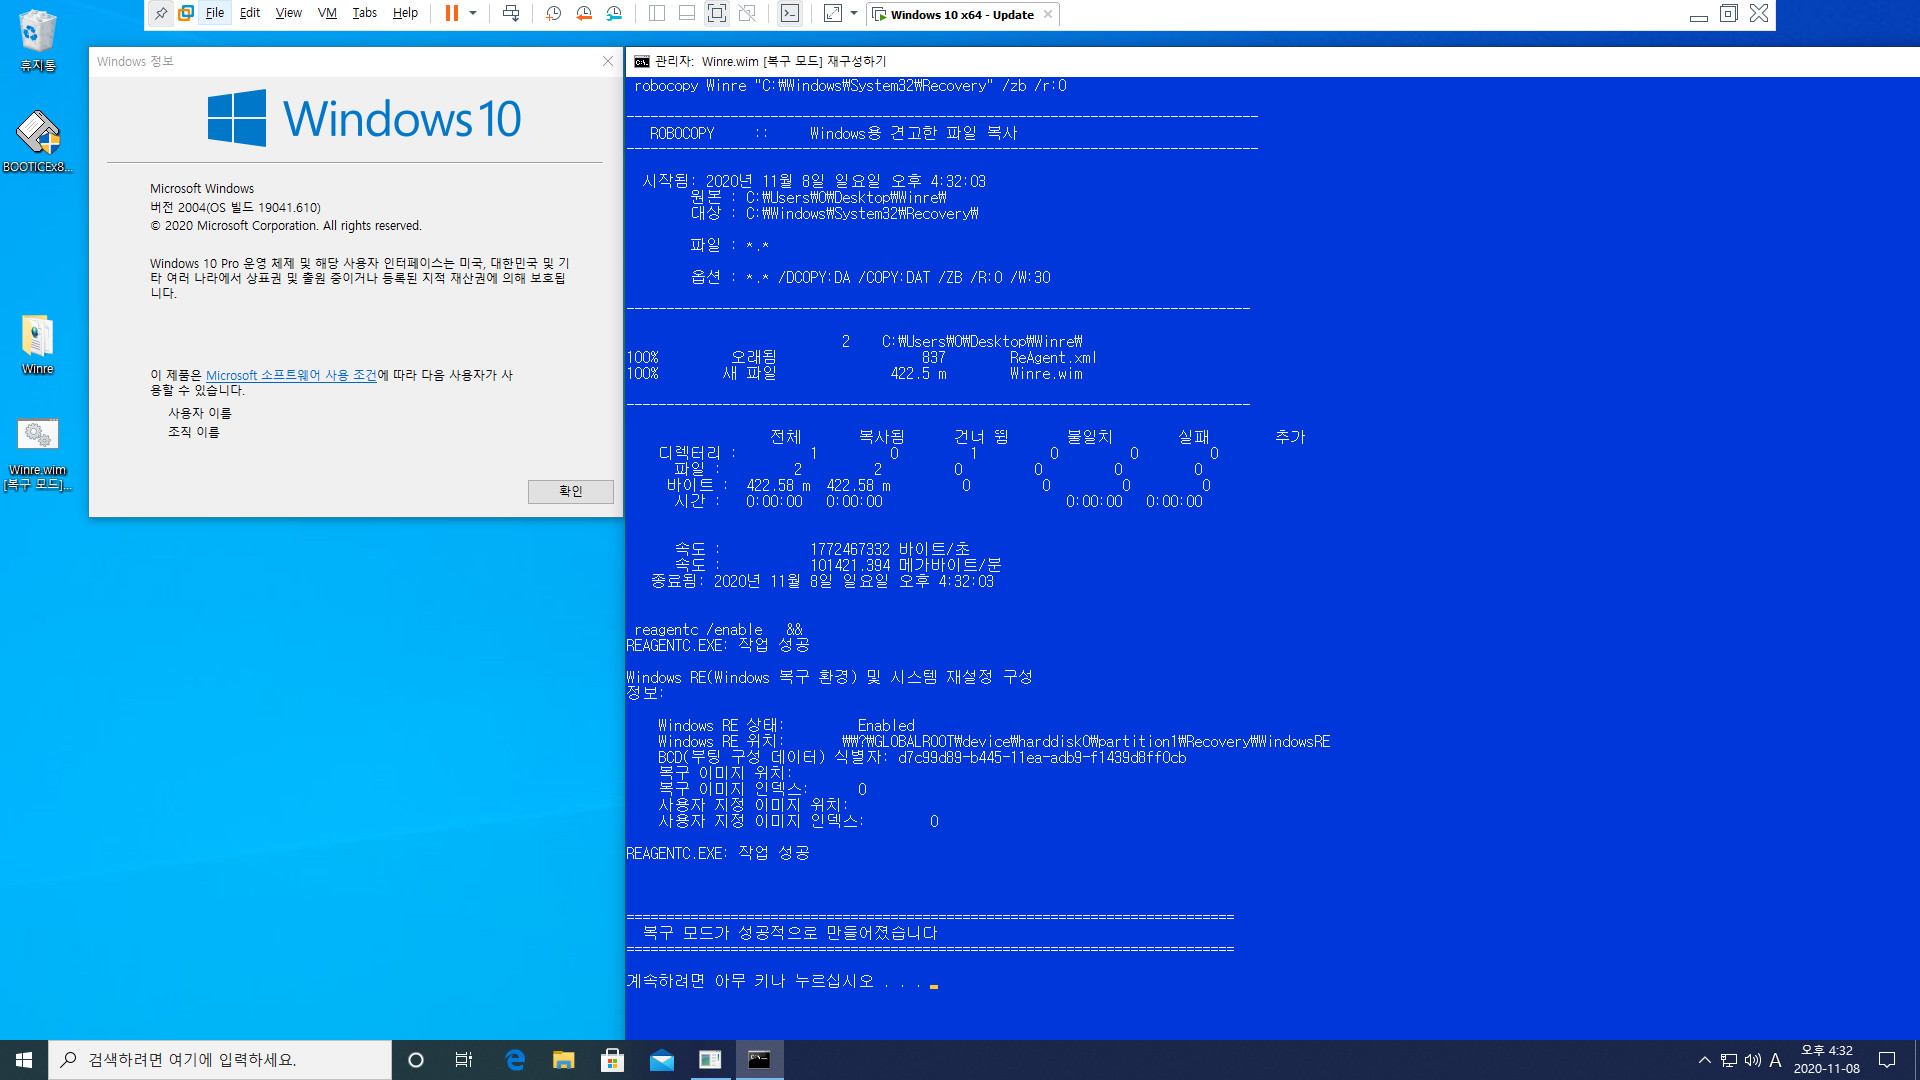Toggle the sidebar library panel icon
The height and width of the screenshot is (1080, 1920).
pyautogui.click(x=657, y=14)
